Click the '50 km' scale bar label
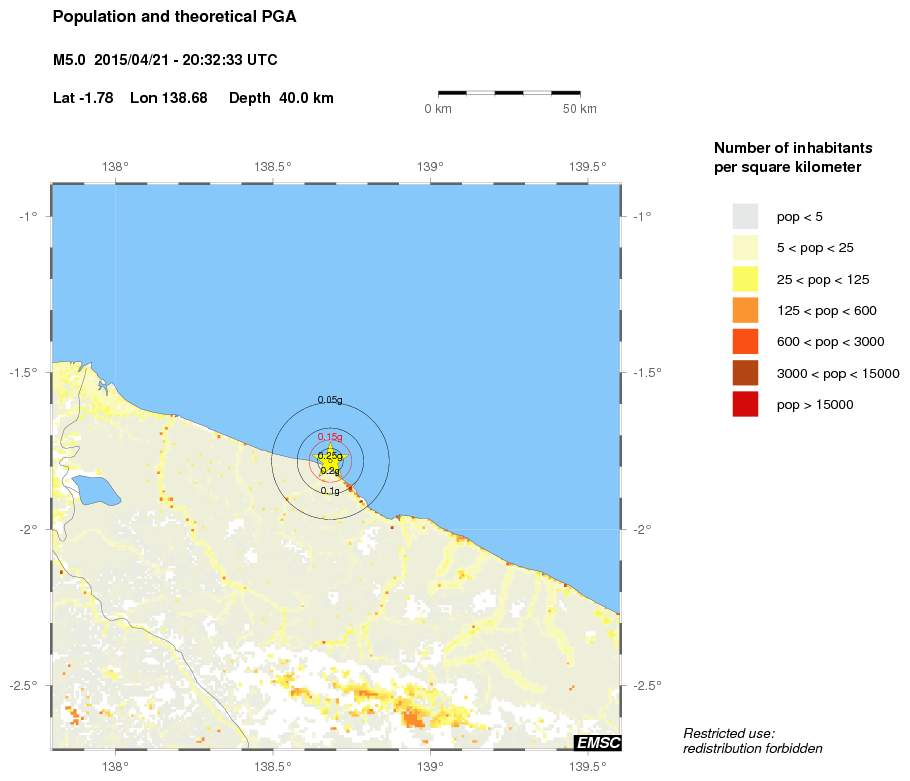 pos(580,109)
